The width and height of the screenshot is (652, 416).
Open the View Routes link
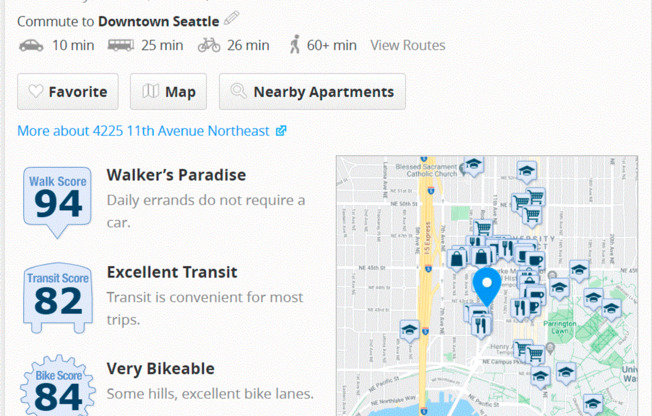coord(408,45)
